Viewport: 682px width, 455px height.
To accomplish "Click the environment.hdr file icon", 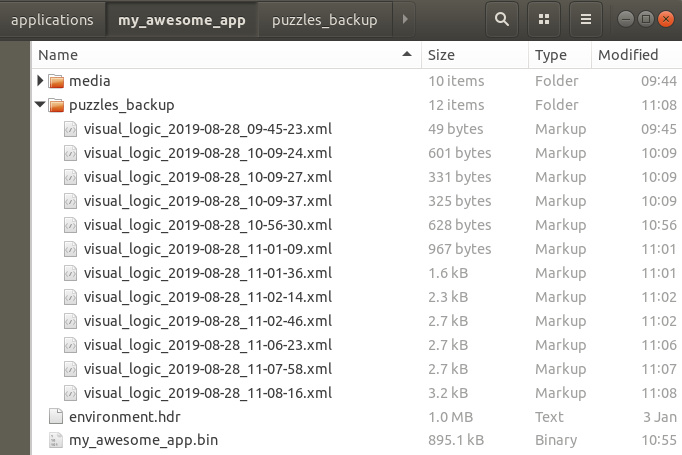I will (x=56, y=416).
